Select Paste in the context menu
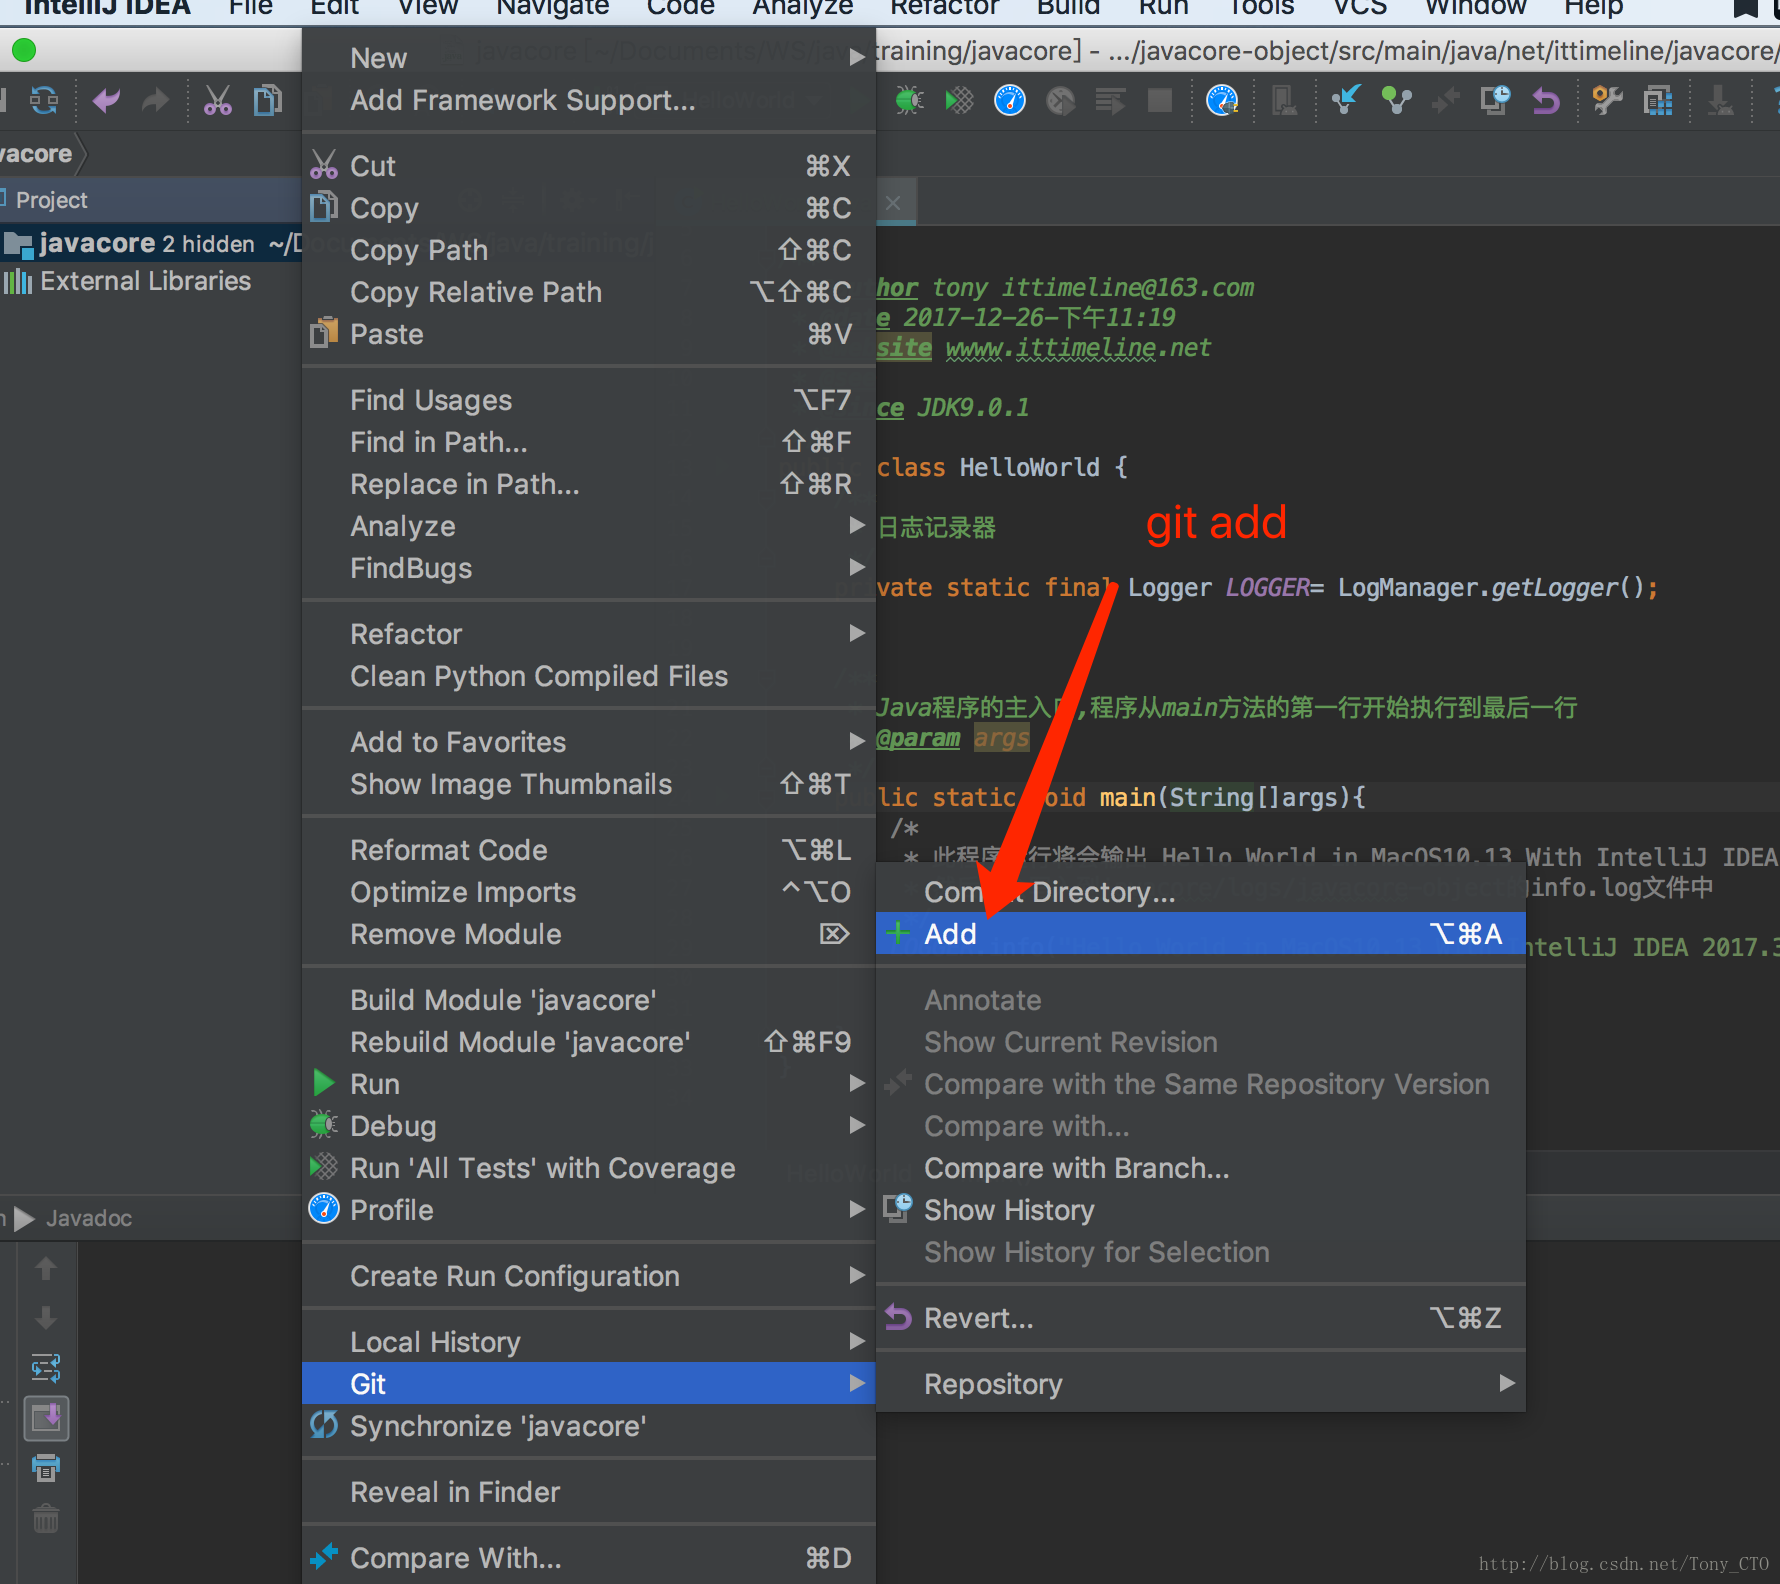Image resolution: width=1780 pixels, height=1584 pixels. [588, 334]
